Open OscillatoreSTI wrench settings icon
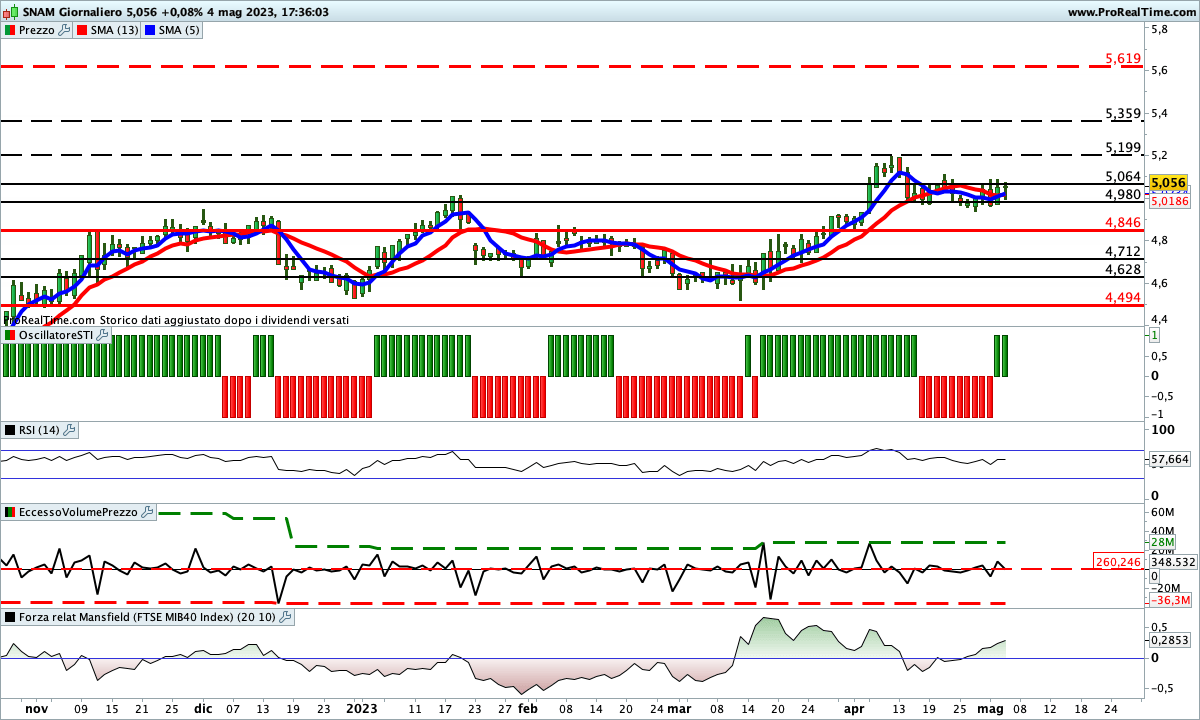 tap(102, 335)
